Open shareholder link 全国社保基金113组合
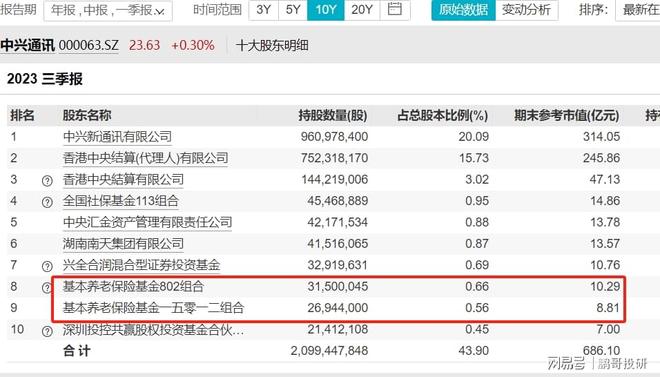Viewport: 660px width, 377px height. (121, 201)
